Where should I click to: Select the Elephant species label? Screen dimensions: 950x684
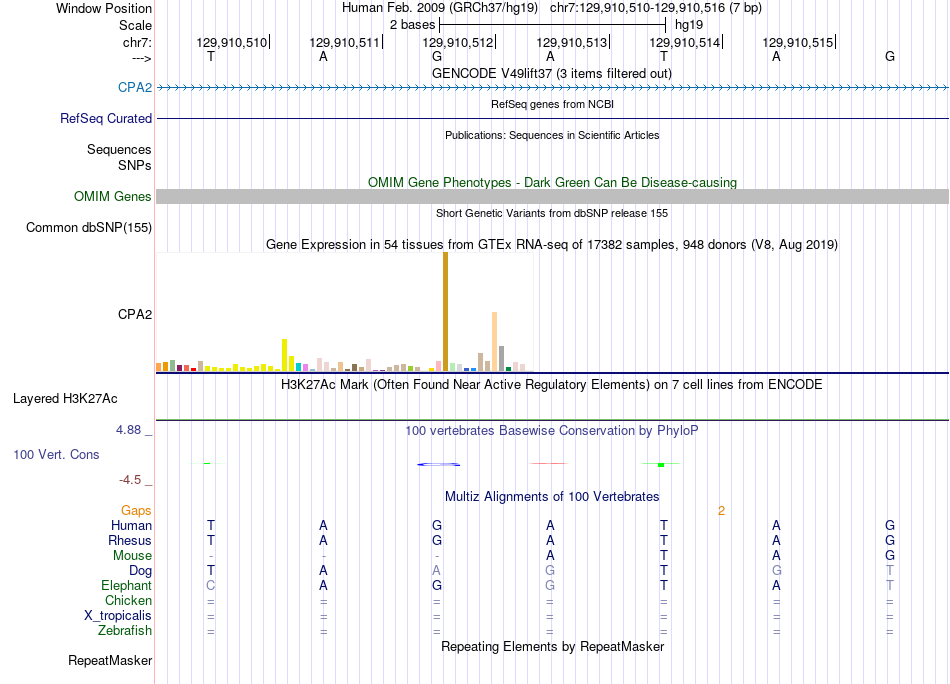click(126, 585)
